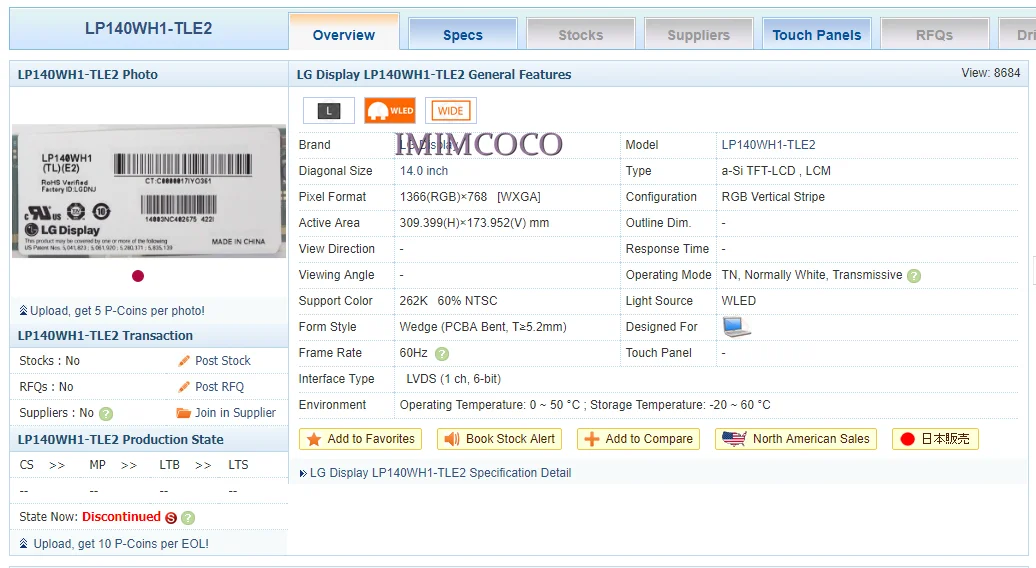The width and height of the screenshot is (1036, 568).
Task: Switch to the Overview tab
Action: (x=344, y=33)
